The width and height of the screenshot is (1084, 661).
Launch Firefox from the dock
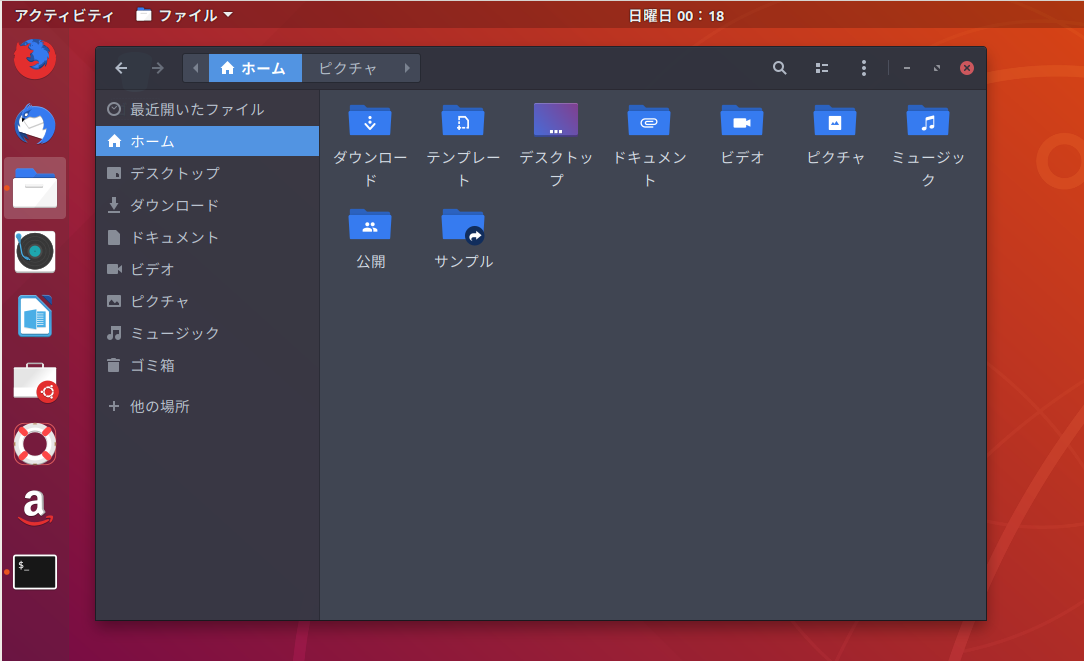coord(34,58)
